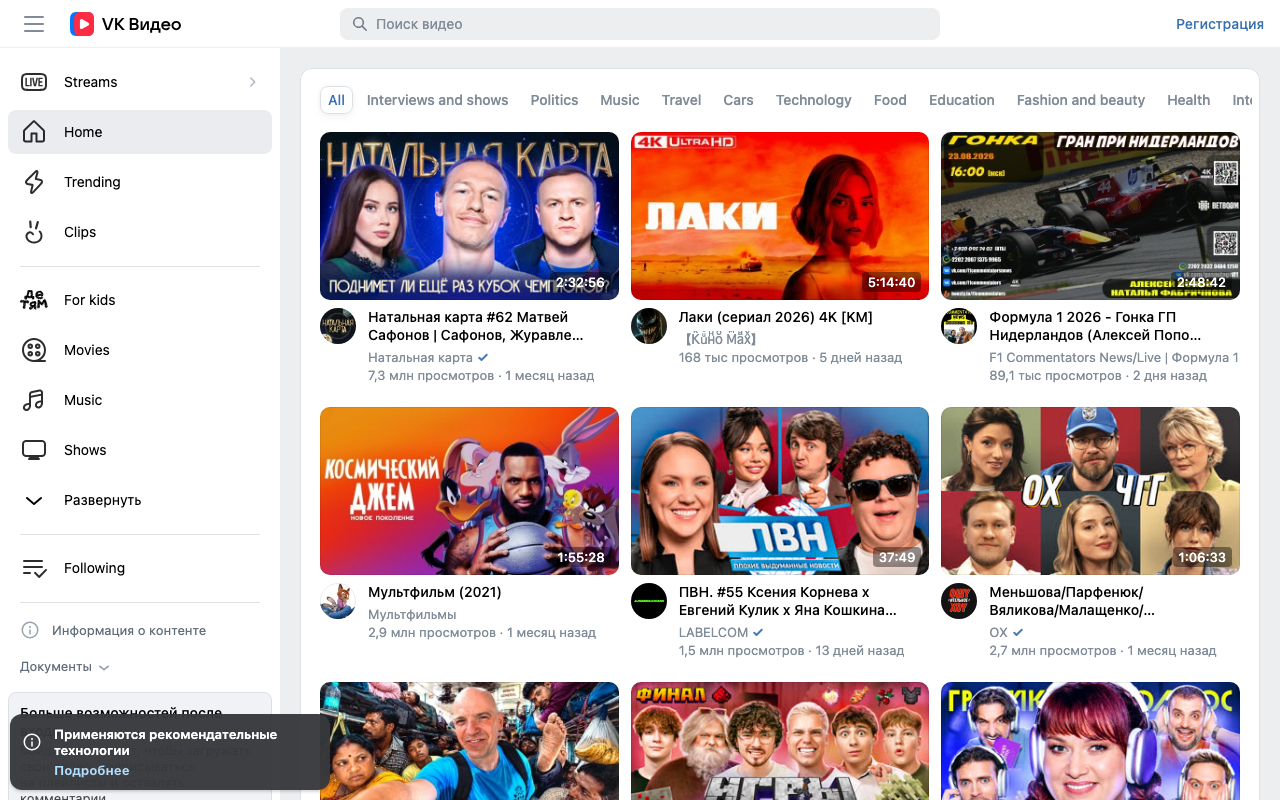Select Interviews and shows tab
Image resolution: width=1280 pixels, height=800 pixels.
click(437, 100)
